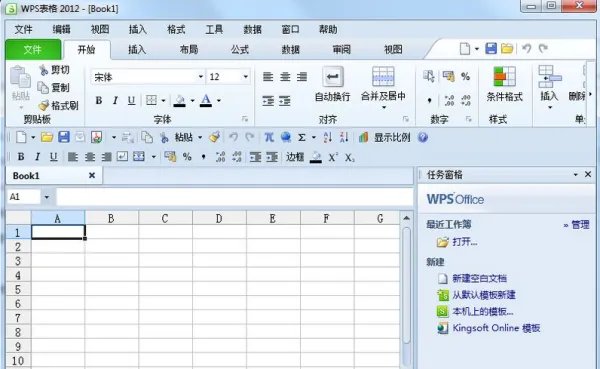Click sort descending in the standard toolbar
This screenshot has width=600, height=369.
click(x=344, y=137)
